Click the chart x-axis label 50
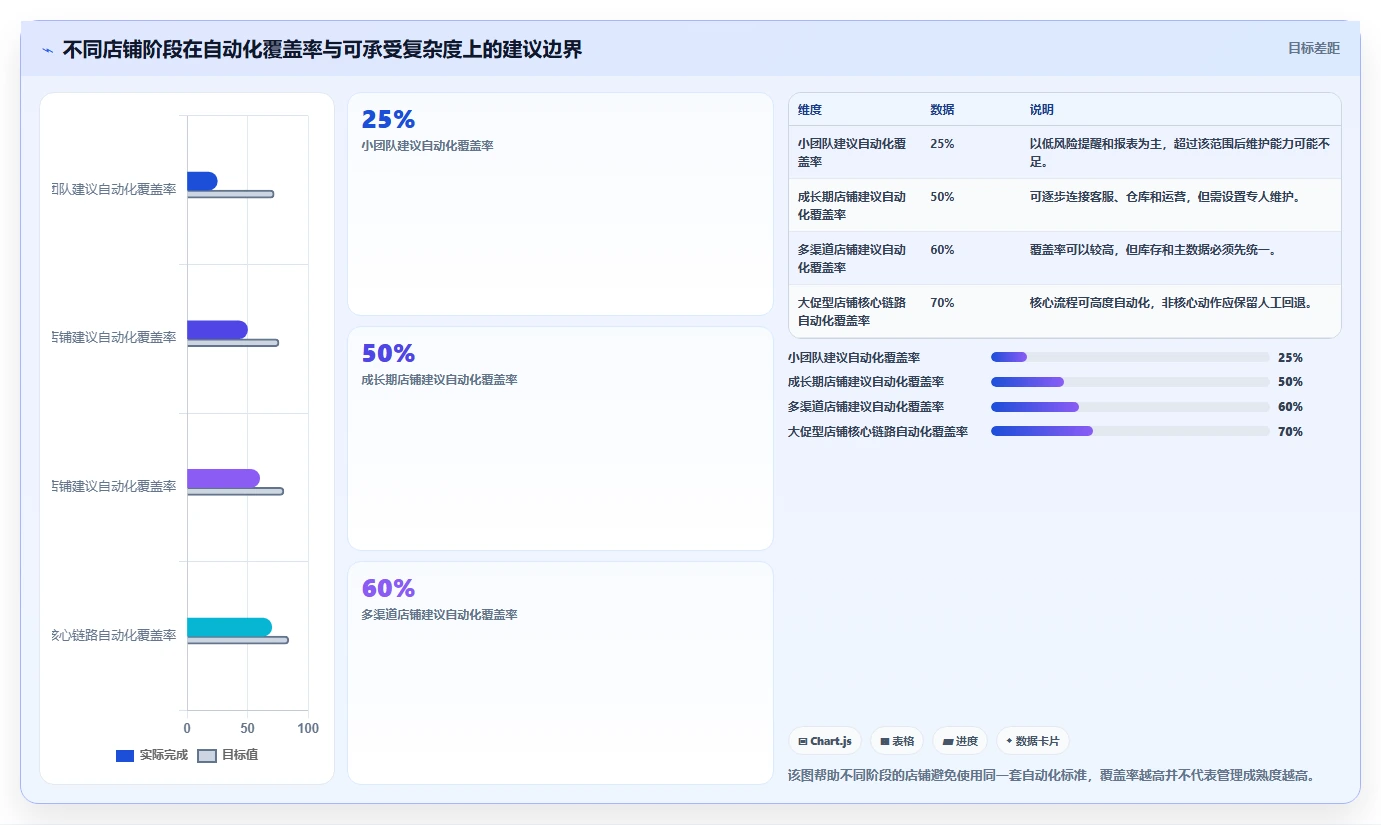 pyautogui.click(x=247, y=728)
